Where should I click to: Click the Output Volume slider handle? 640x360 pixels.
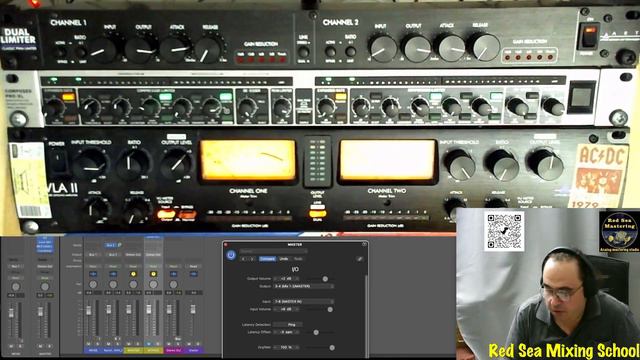tap(325, 279)
